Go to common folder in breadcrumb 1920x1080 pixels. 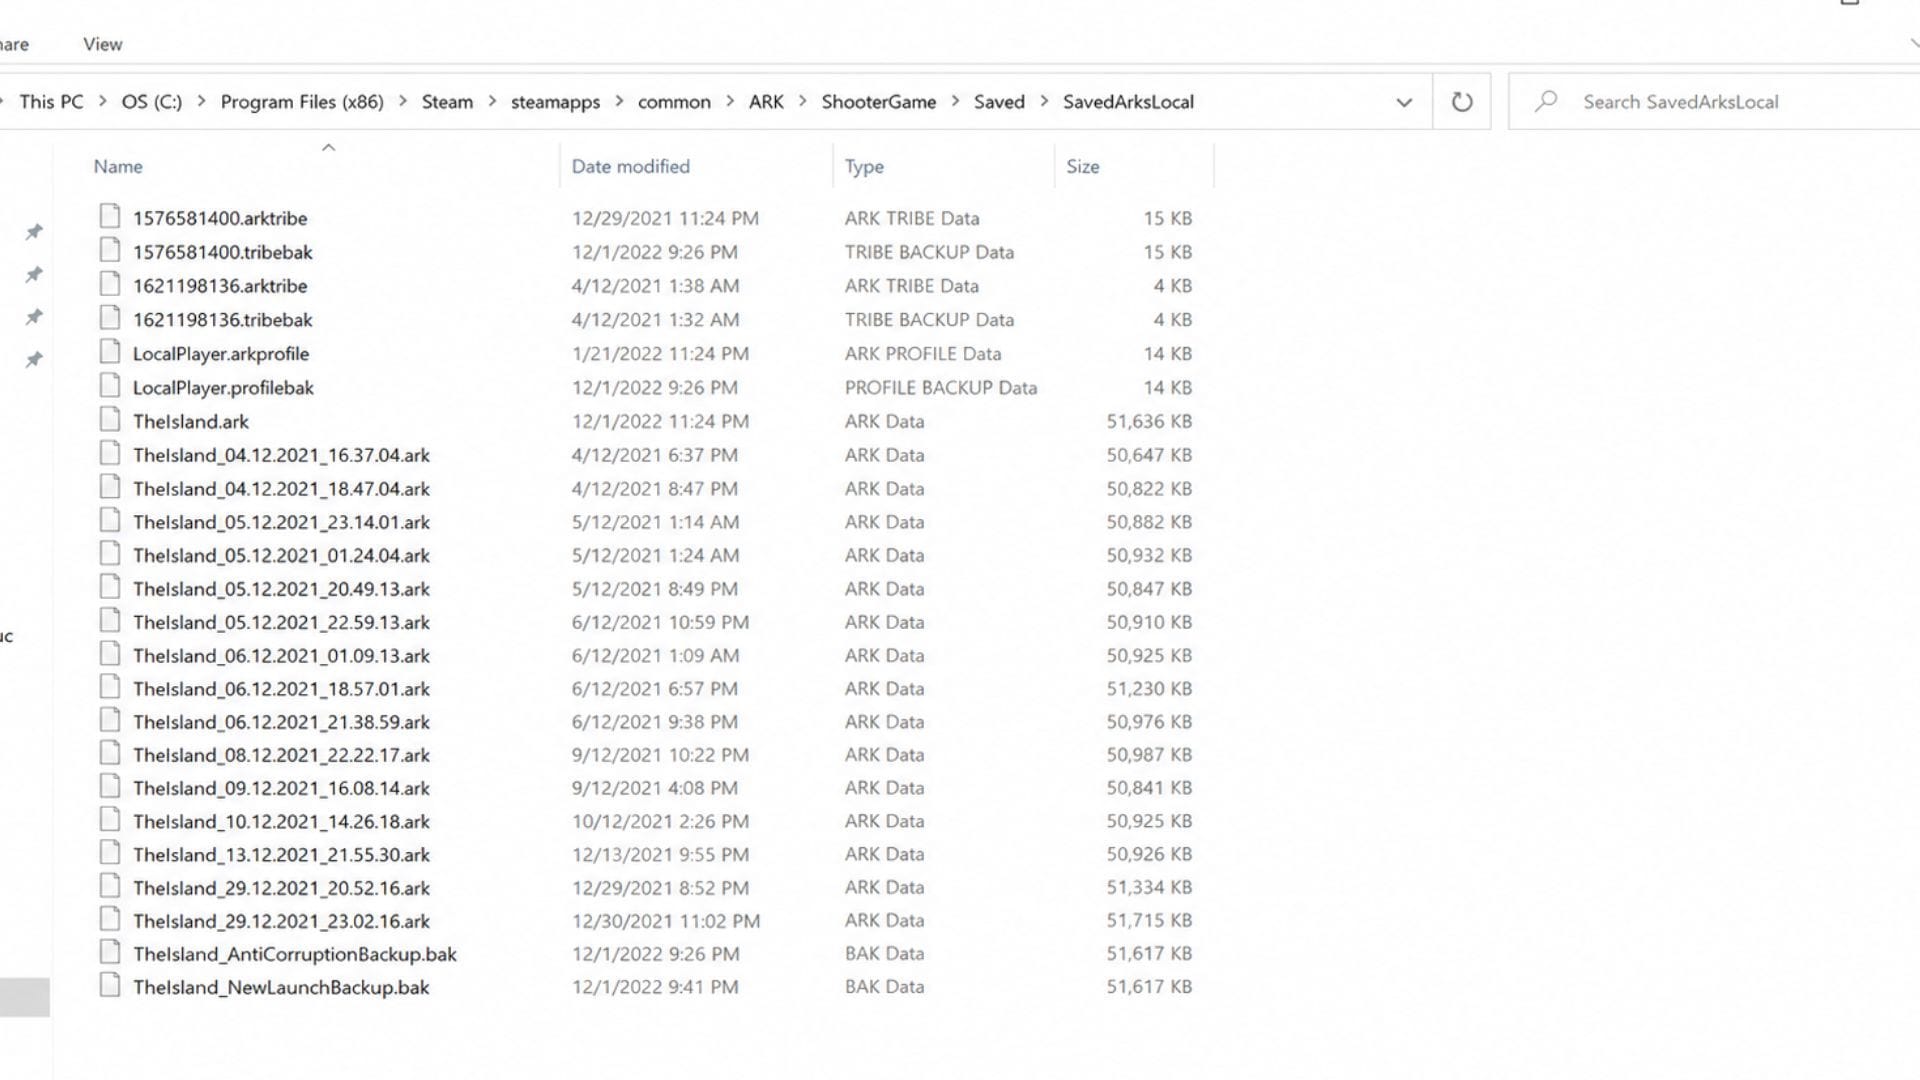tap(674, 102)
